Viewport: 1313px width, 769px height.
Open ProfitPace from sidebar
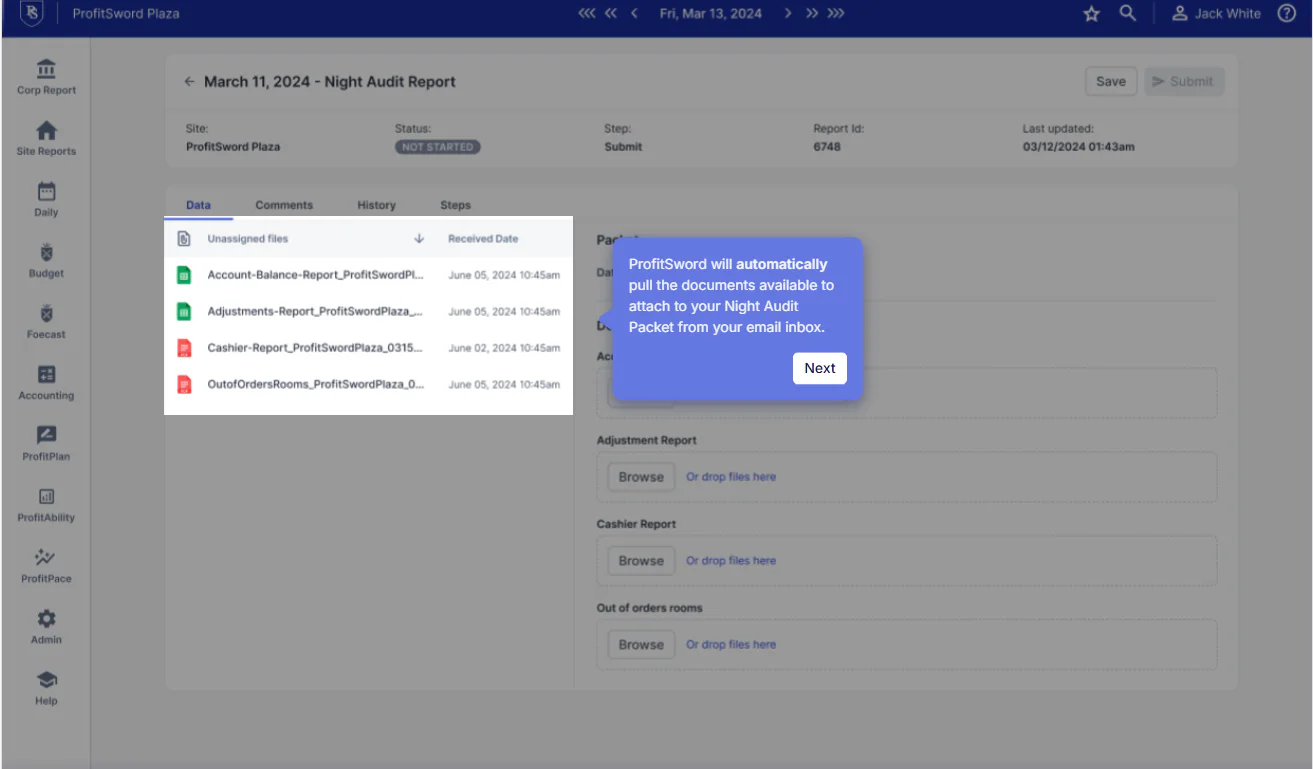(x=46, y=565)
